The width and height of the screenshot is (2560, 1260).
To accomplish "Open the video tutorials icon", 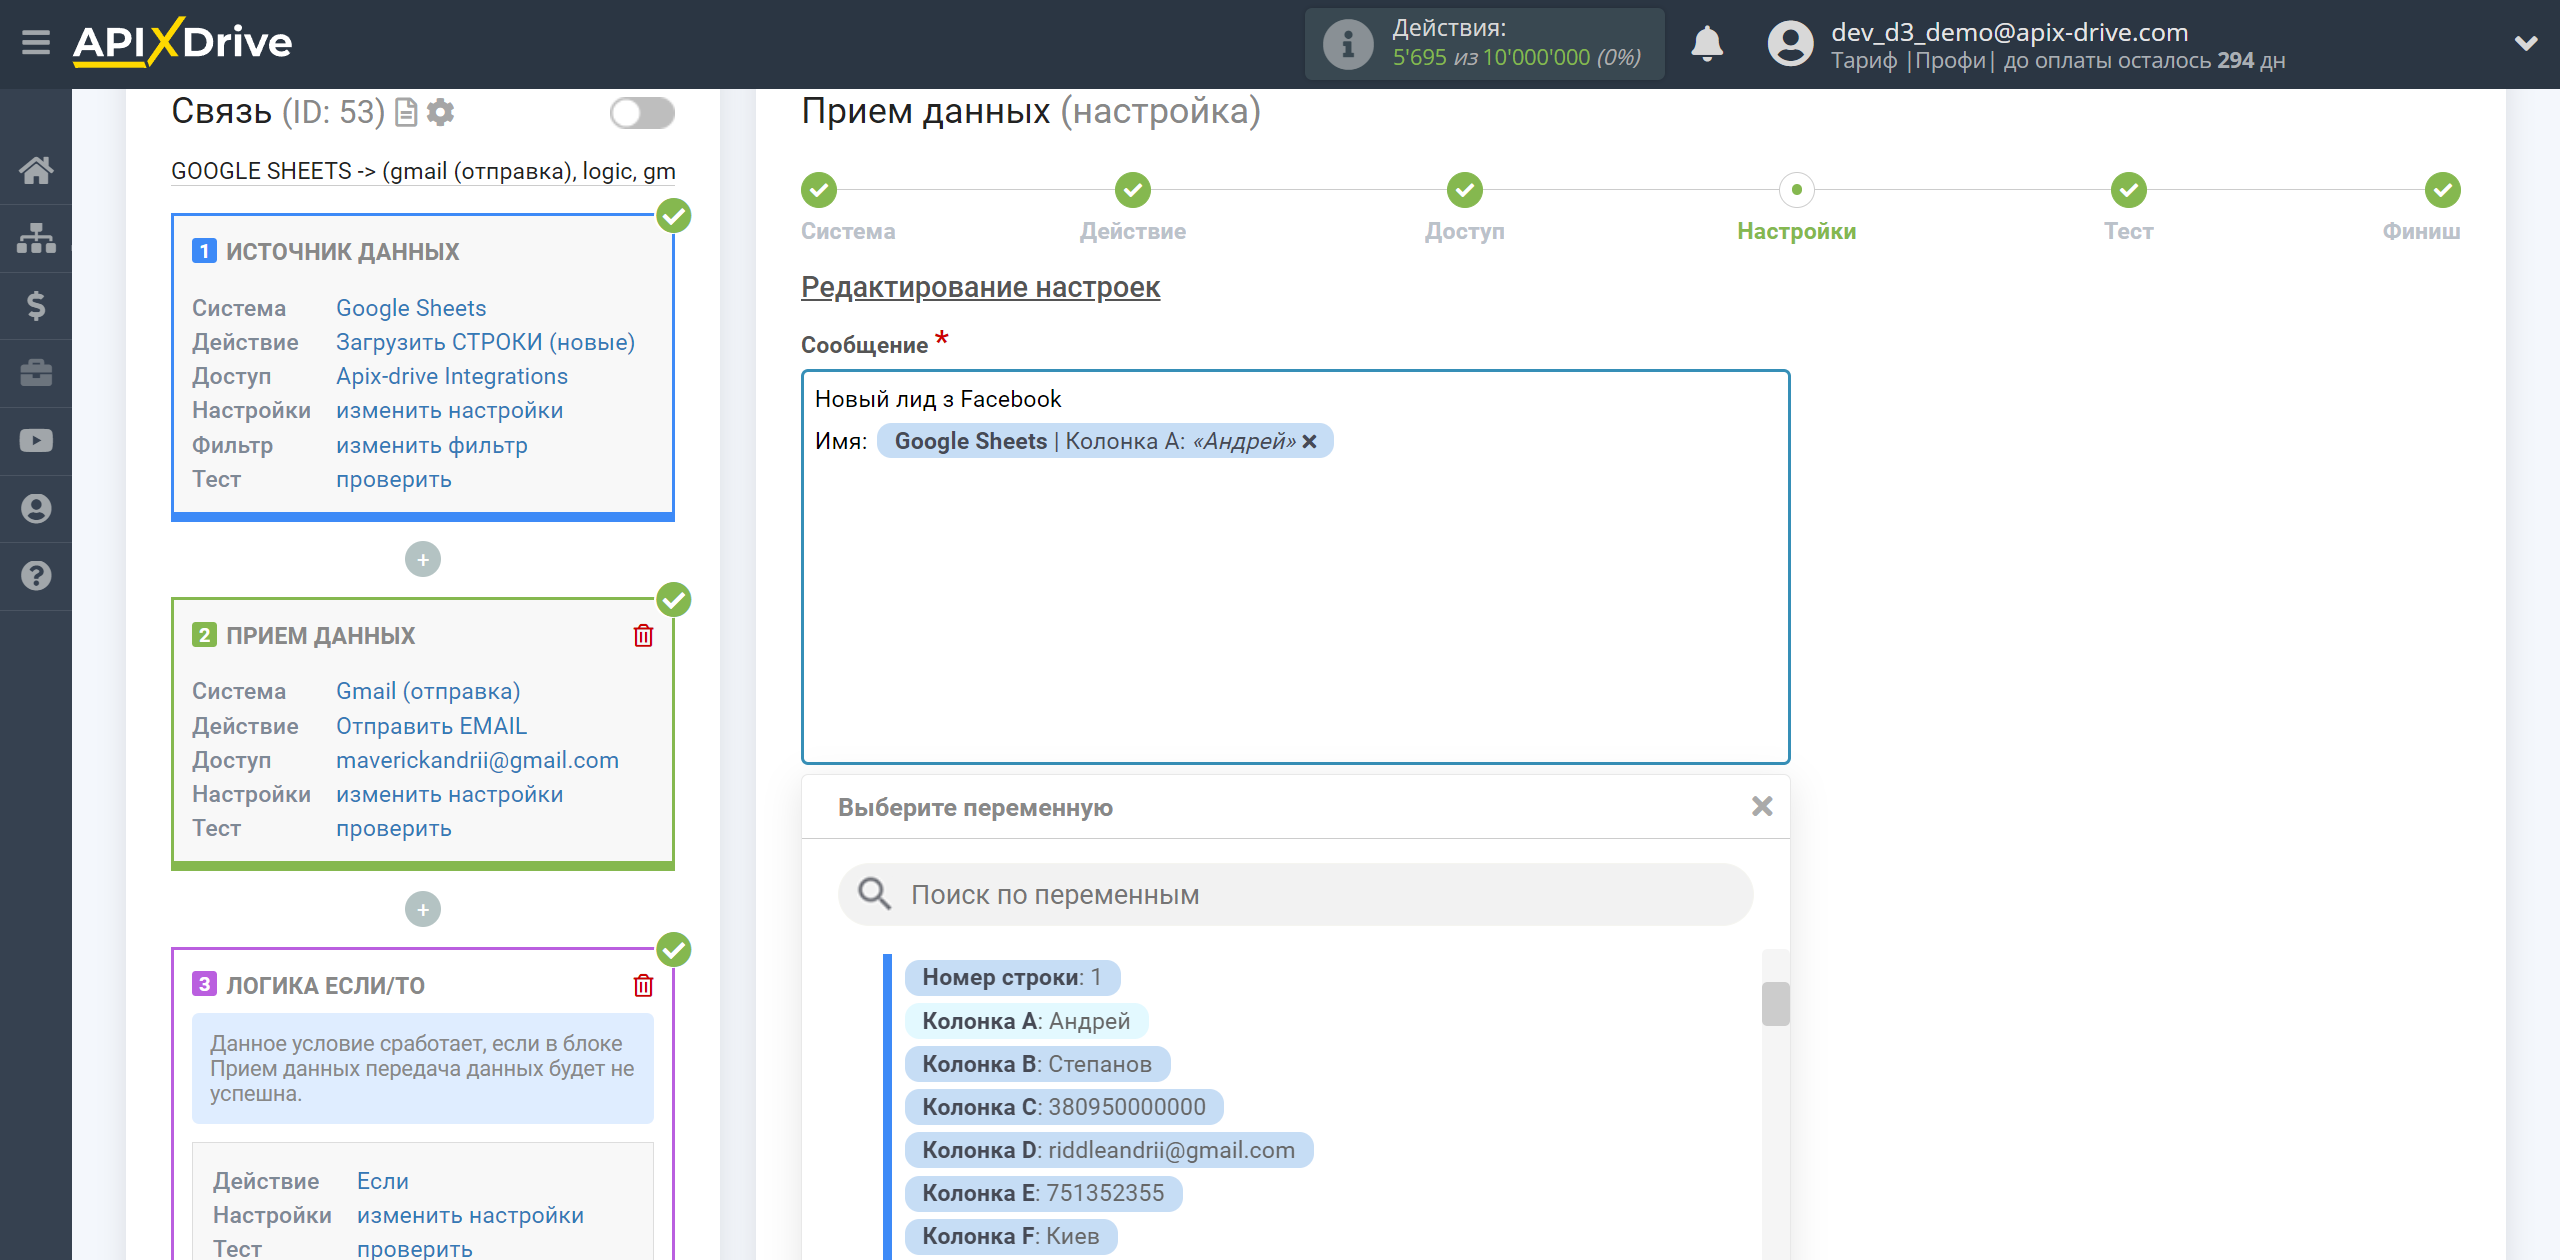I will click(x=36, y=441).
